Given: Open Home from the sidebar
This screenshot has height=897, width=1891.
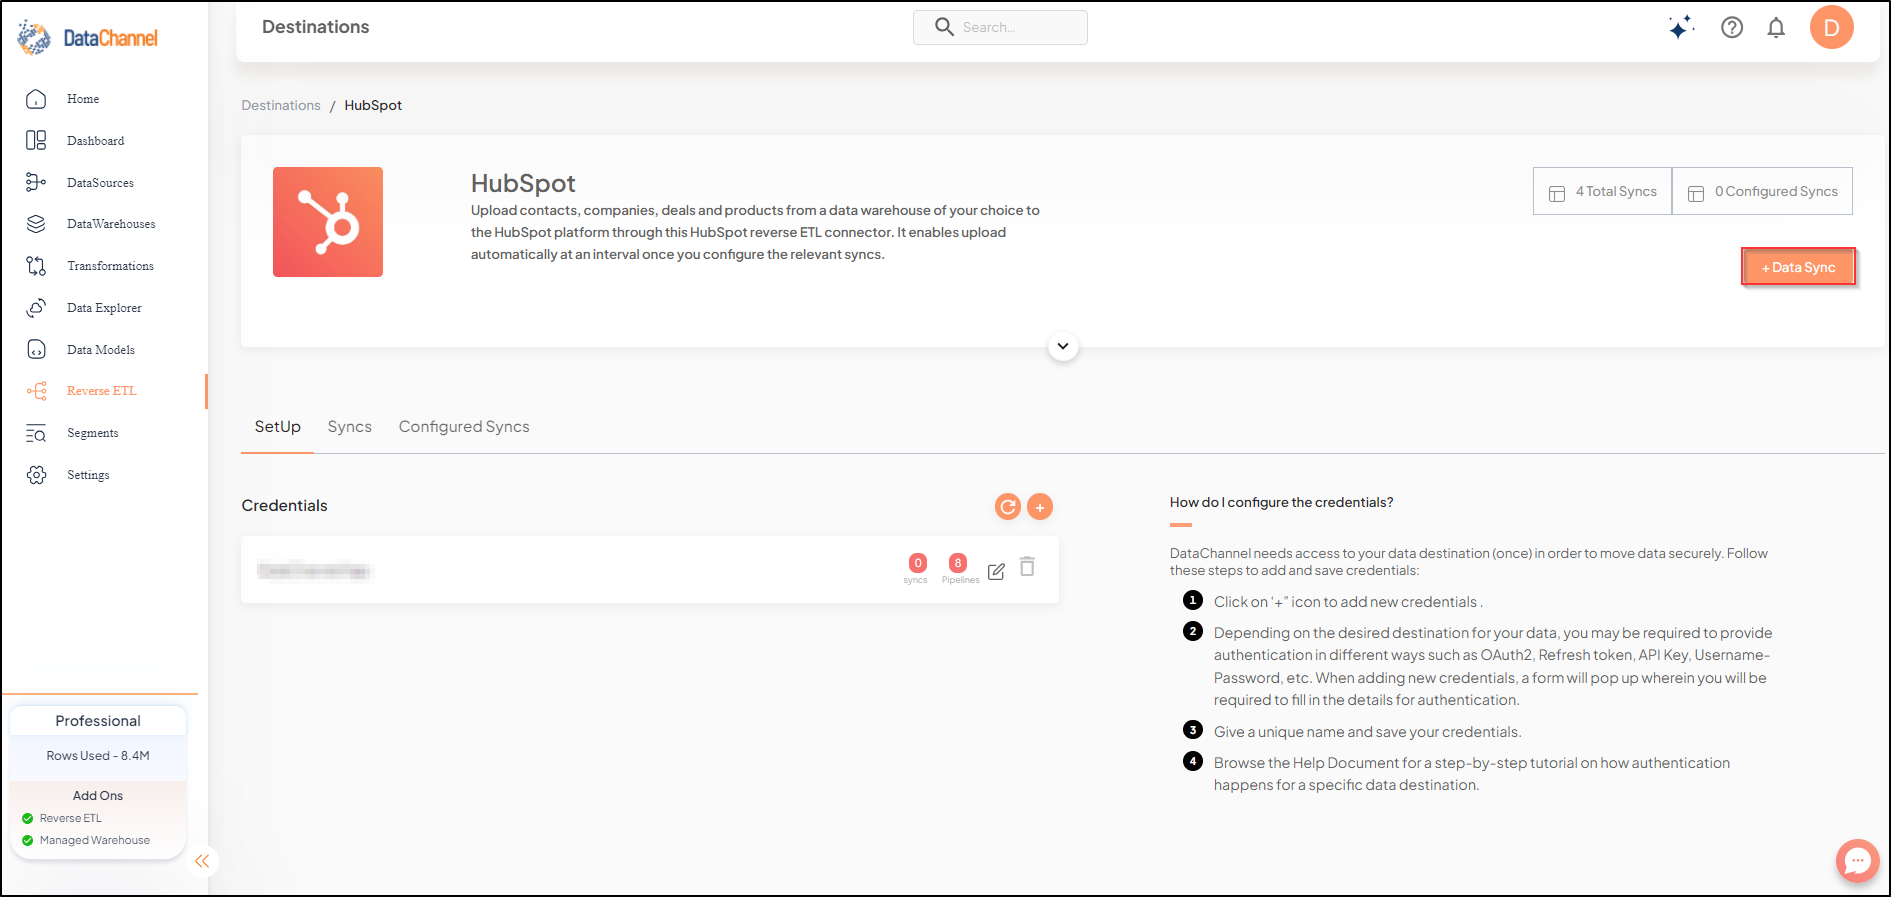Looking at the screenshot, I should (x=83, y=99).
